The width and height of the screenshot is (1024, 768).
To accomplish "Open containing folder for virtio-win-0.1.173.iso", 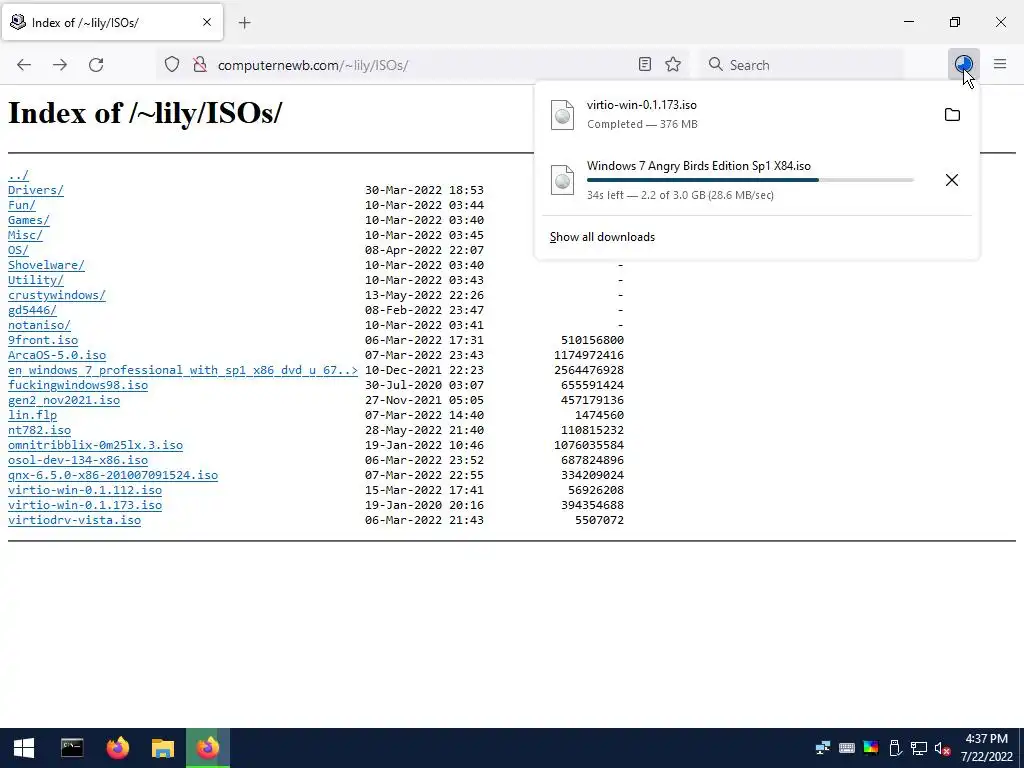I will pyautogui.click(x=952, y=115).
